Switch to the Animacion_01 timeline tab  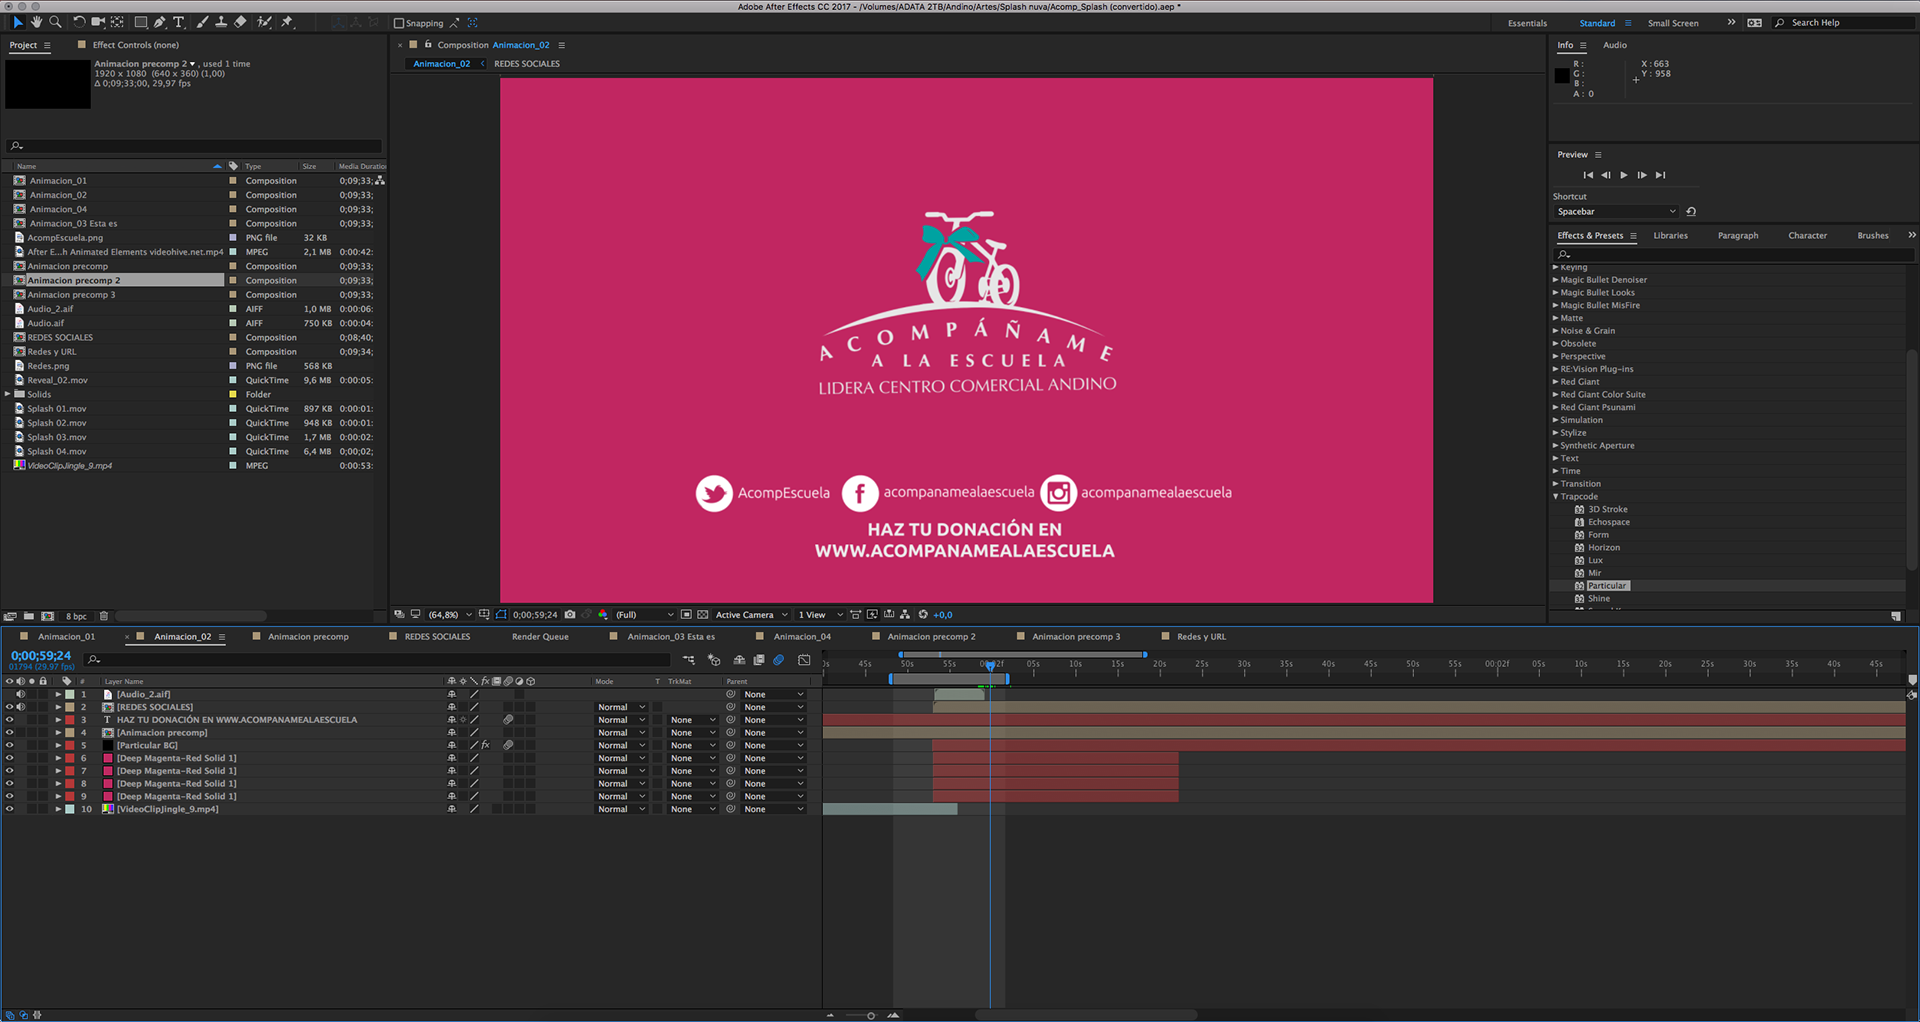[66, 637]
